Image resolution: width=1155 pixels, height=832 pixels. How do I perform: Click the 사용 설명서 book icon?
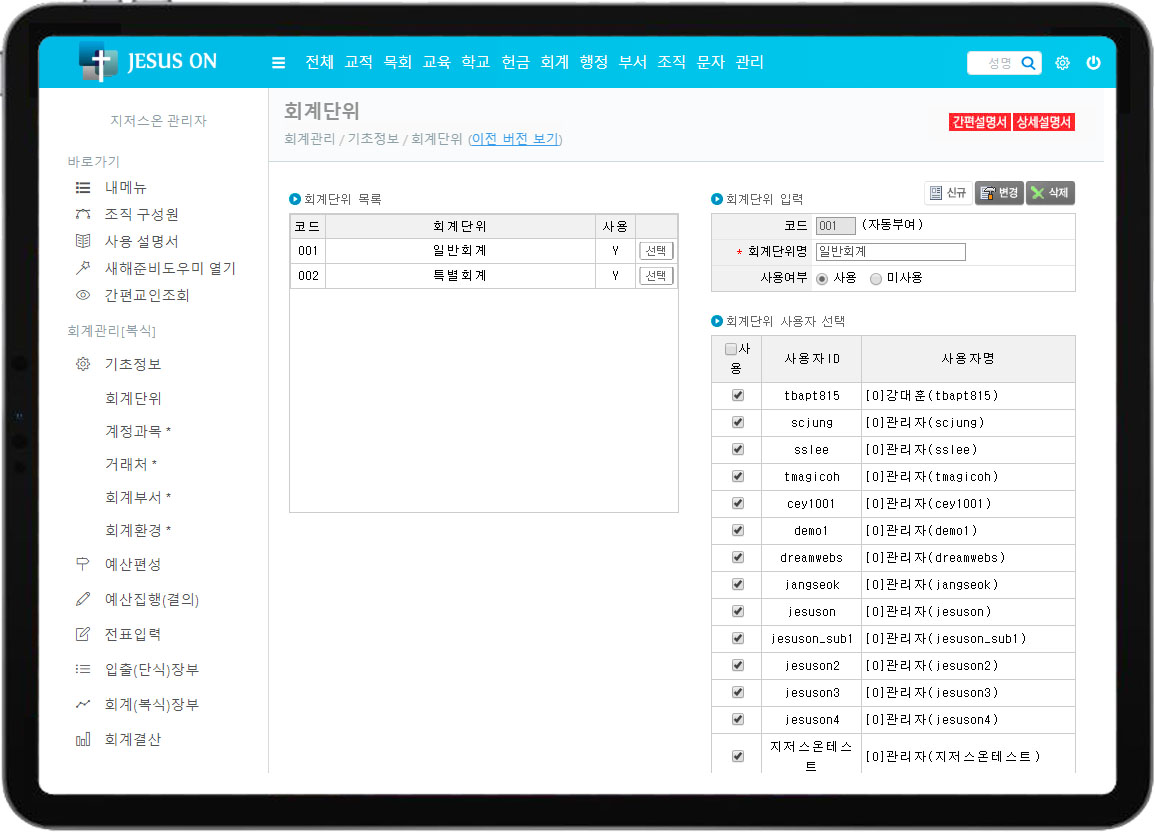[83, 241]
